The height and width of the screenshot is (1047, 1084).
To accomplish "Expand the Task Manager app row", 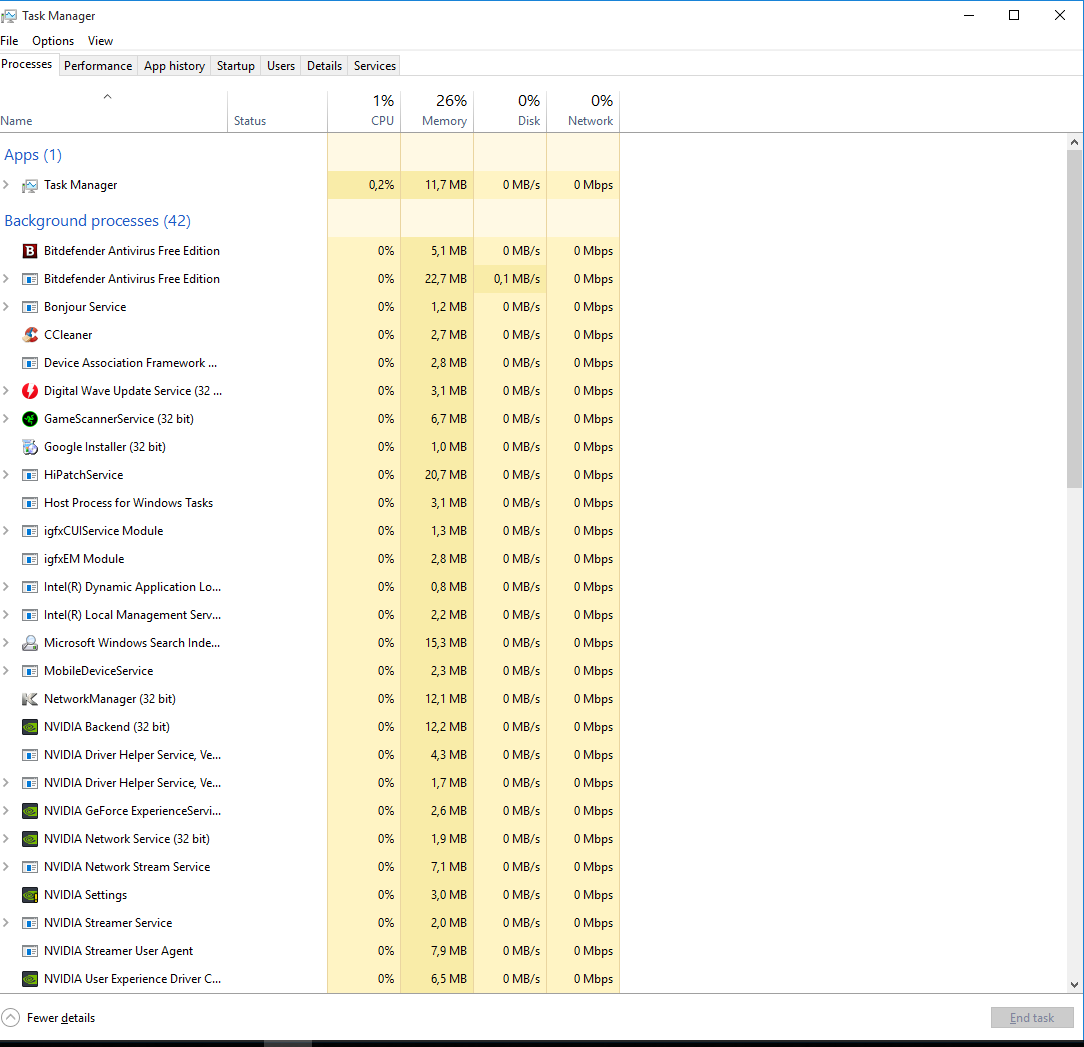I will tap(6, 185).
